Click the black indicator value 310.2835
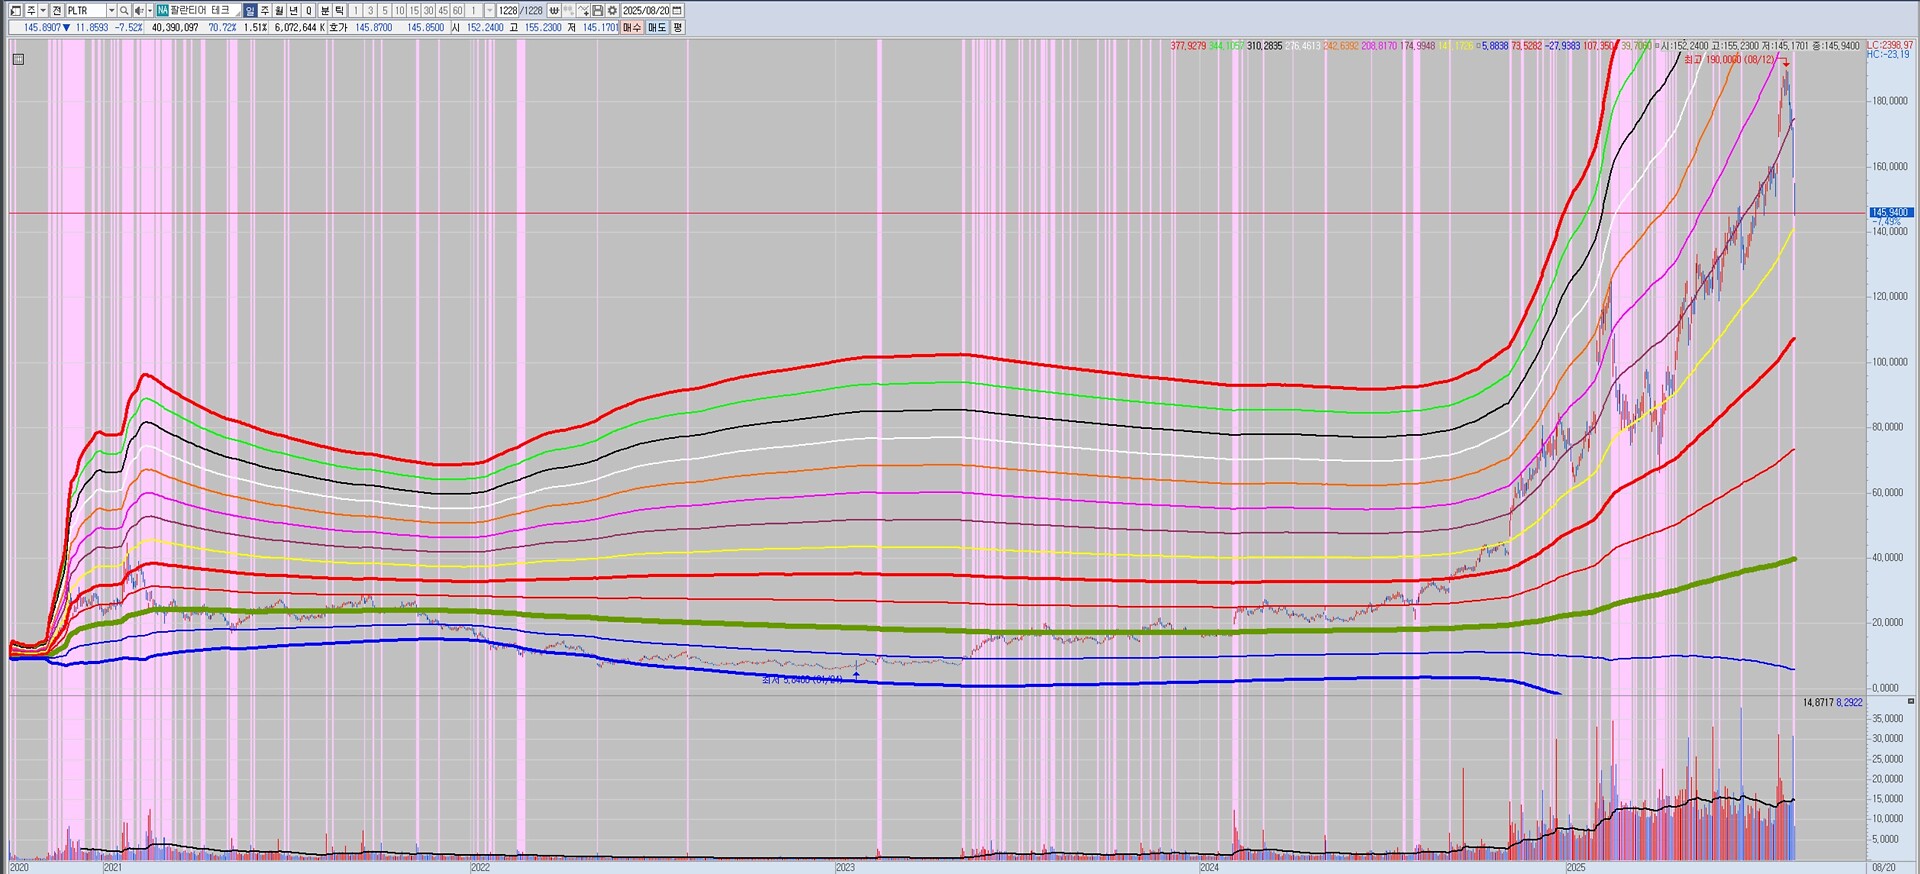1920x874 pixels. point(1264,46)
